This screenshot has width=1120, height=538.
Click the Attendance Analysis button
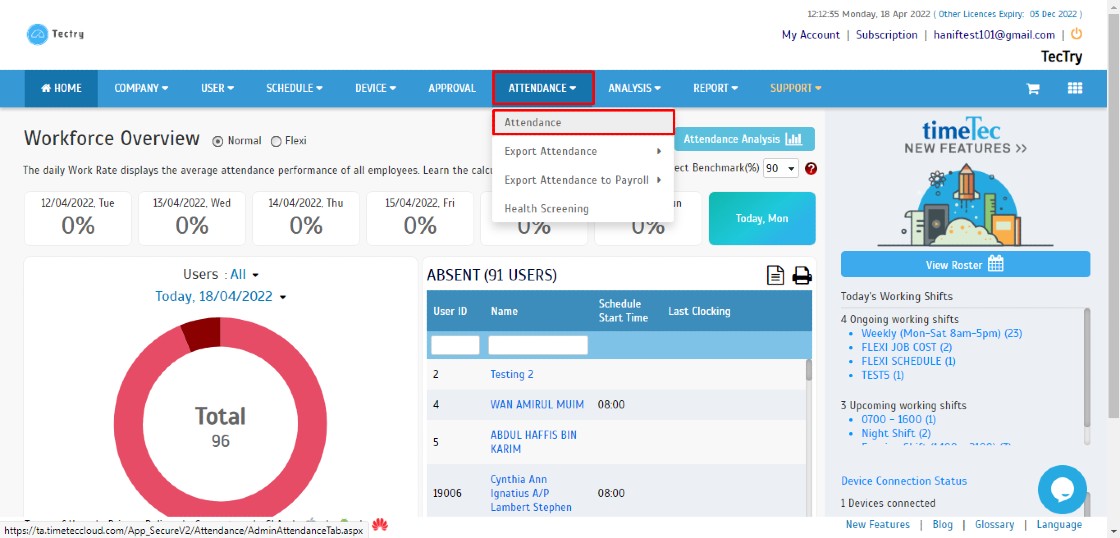pyautogui.click(x=744, y=139)
